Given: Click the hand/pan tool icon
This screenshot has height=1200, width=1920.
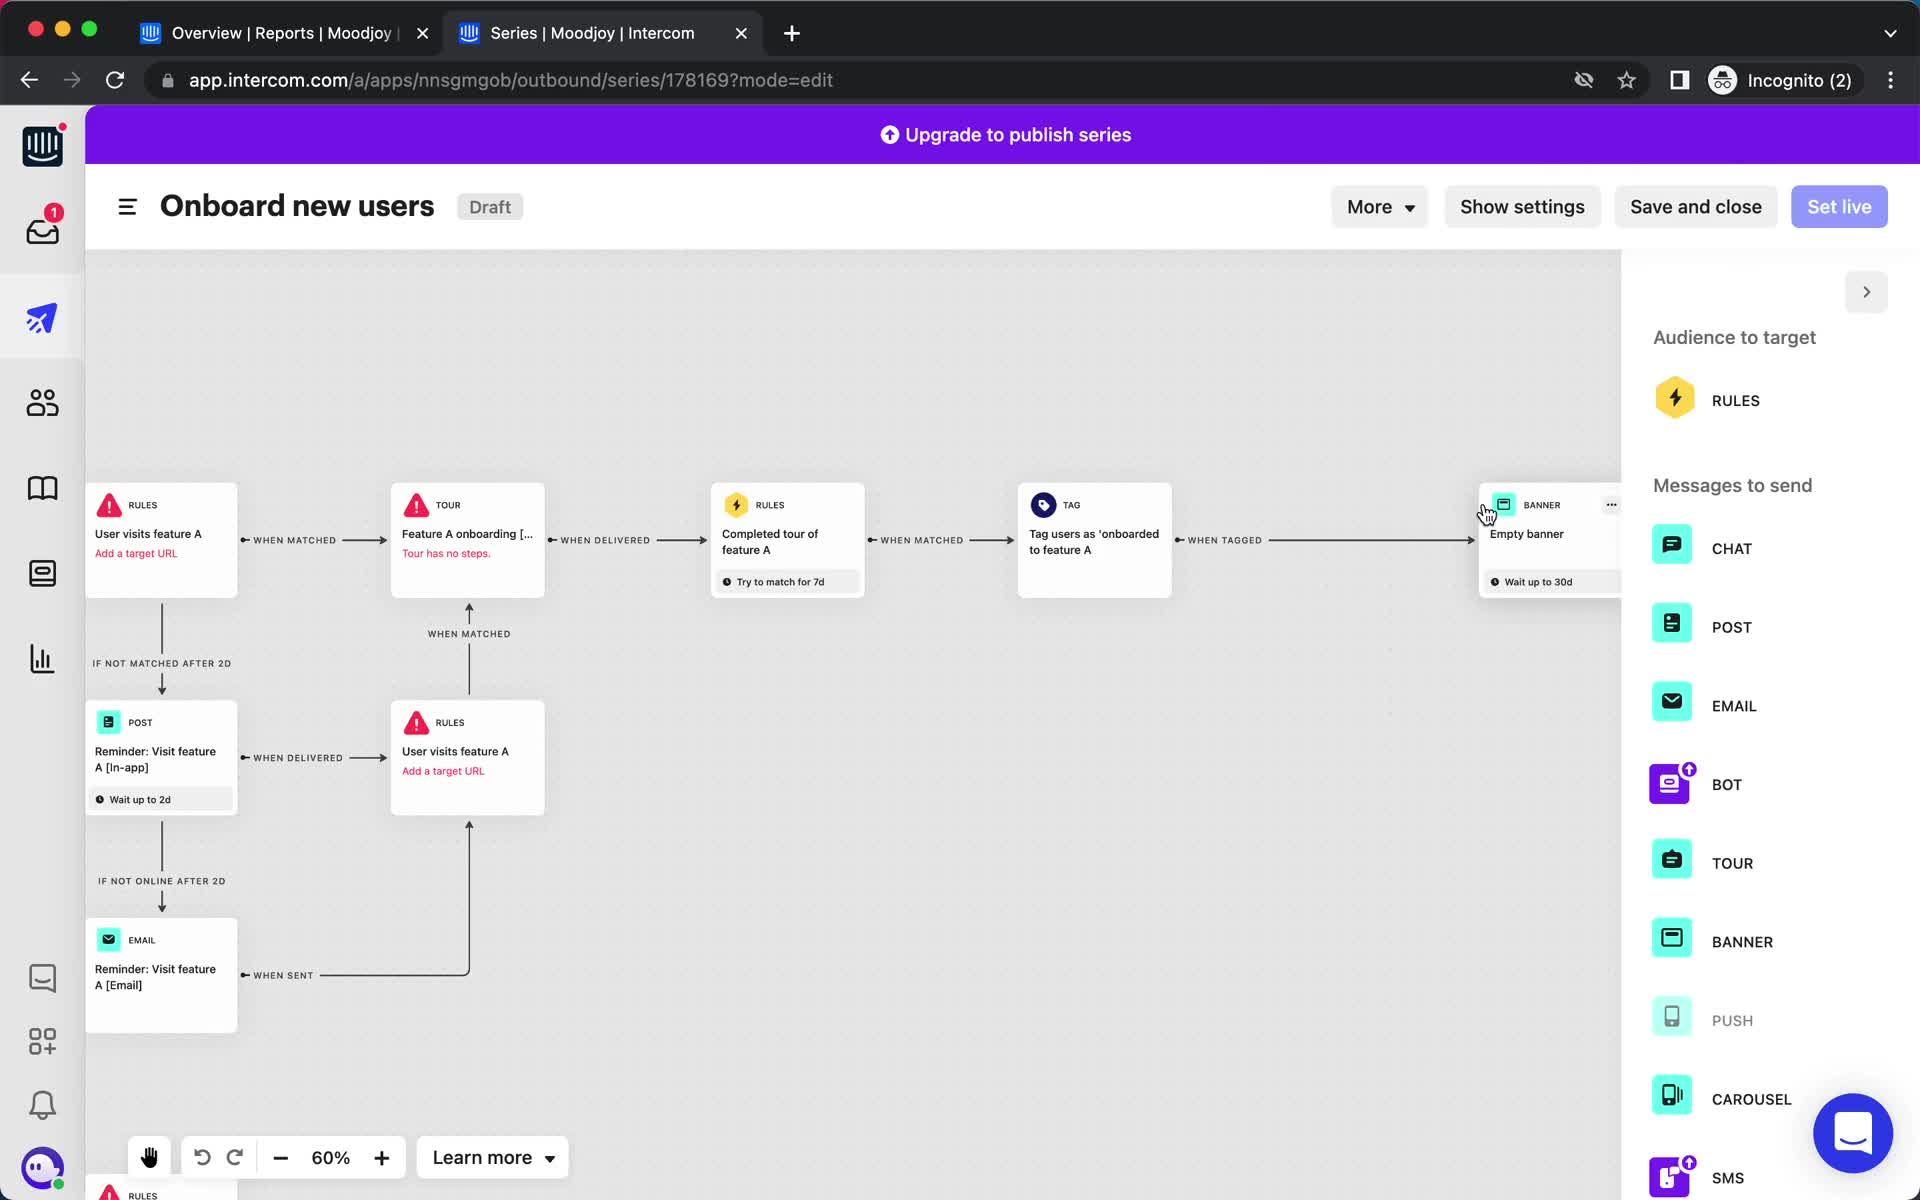Looking at the screenshot, I should click(x=148, y=1157).
